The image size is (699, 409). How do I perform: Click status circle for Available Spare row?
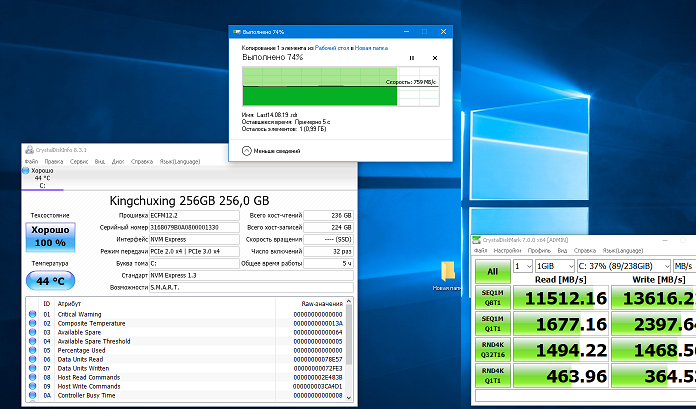click(33, 332)
